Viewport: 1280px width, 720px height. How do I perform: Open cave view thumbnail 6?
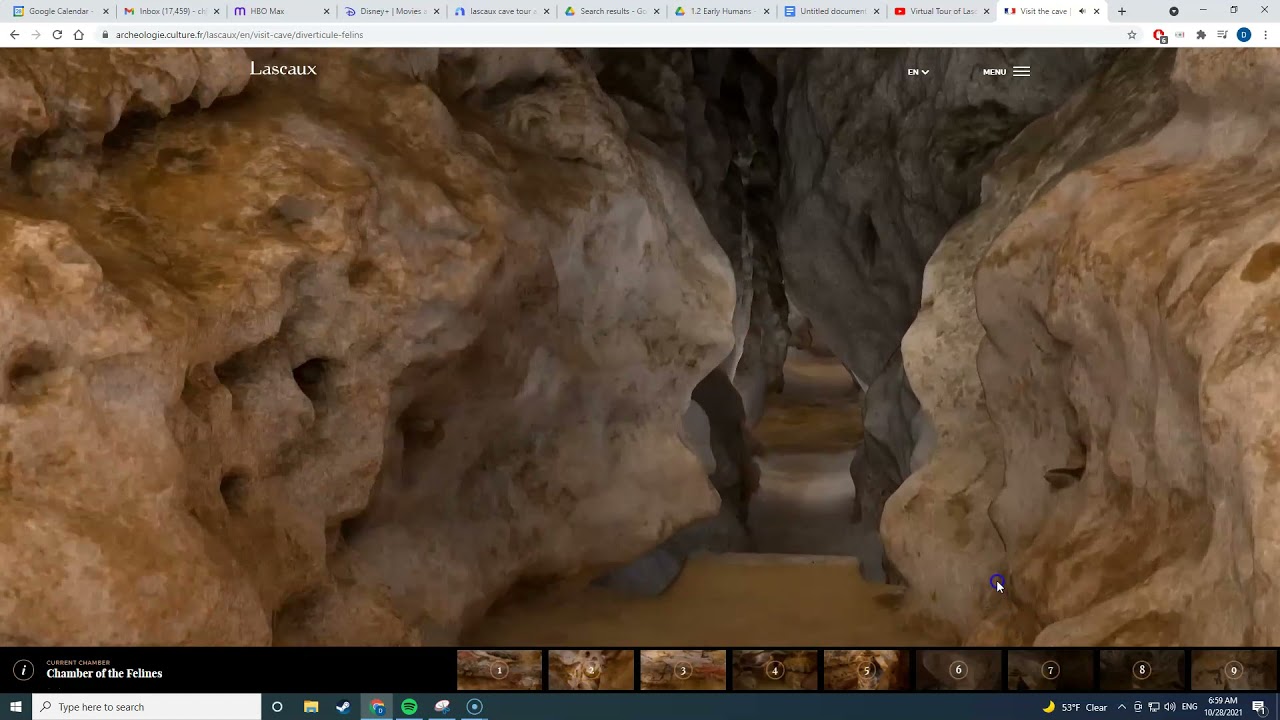point(958,670)
